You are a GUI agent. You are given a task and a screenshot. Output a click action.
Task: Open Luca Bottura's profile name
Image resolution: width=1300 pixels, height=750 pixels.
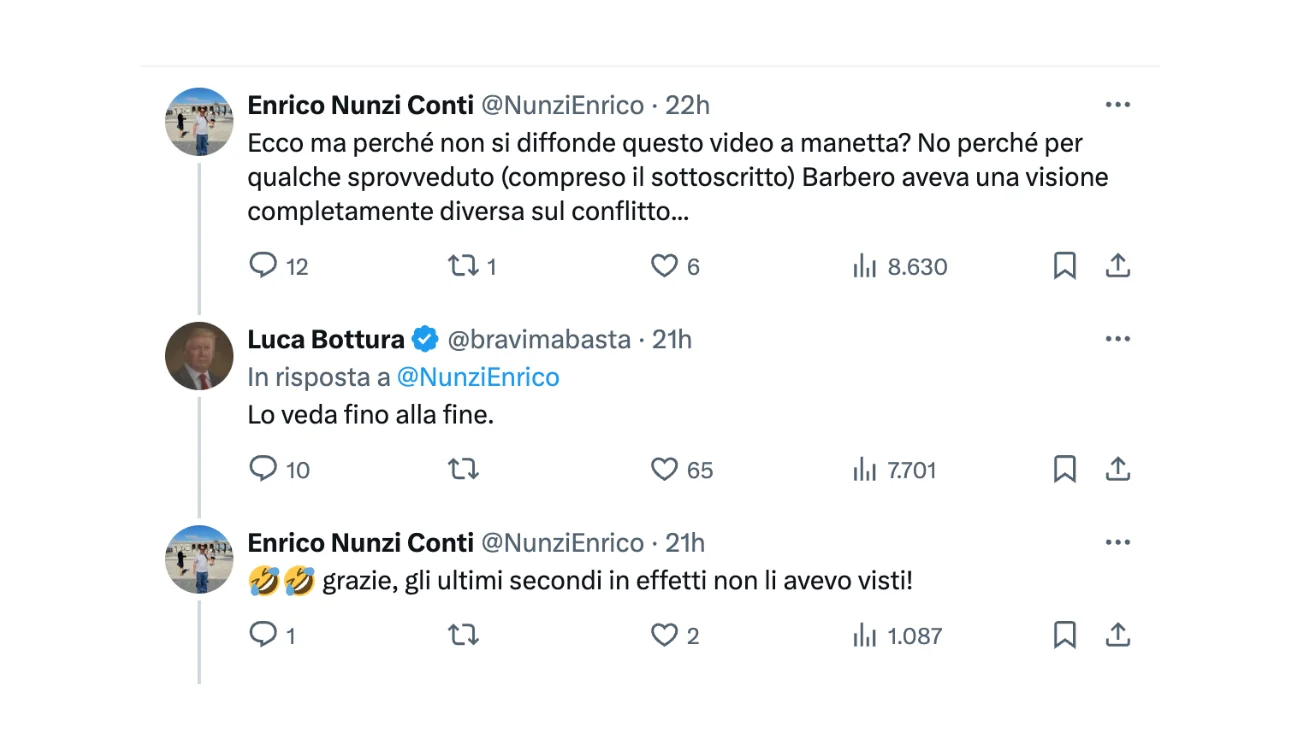tap(326, 340)
